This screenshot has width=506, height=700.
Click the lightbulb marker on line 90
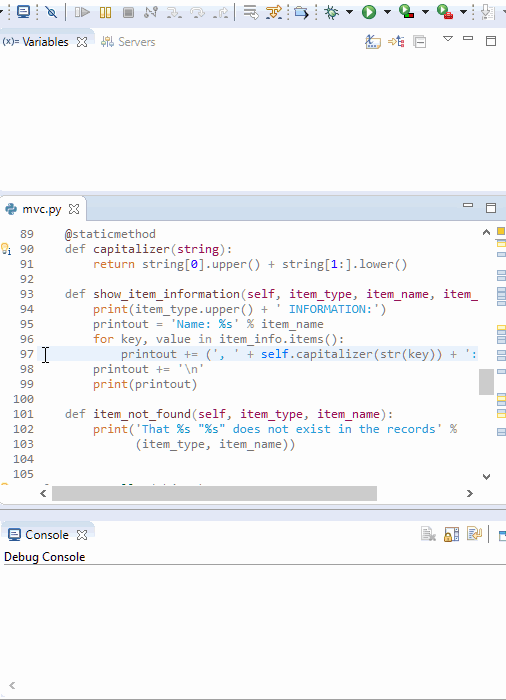6,249
